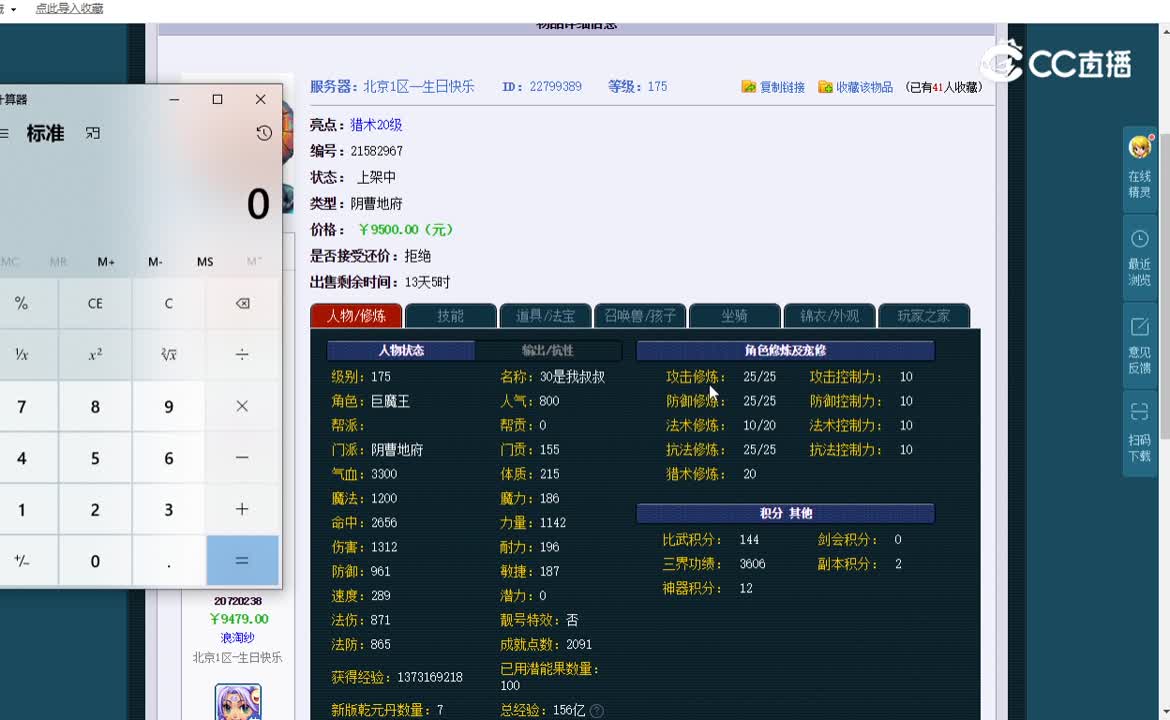Click the 浪淘沙 character listing link
The width and height of the screenshot is (1170, 720).
tap(238, 637)
